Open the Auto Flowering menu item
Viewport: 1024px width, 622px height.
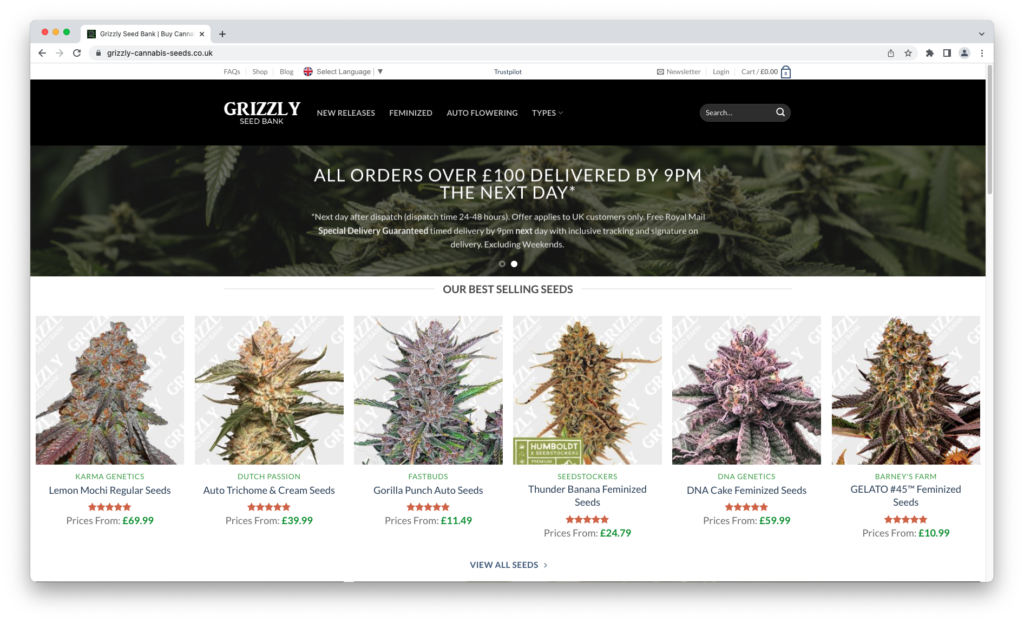482,113
